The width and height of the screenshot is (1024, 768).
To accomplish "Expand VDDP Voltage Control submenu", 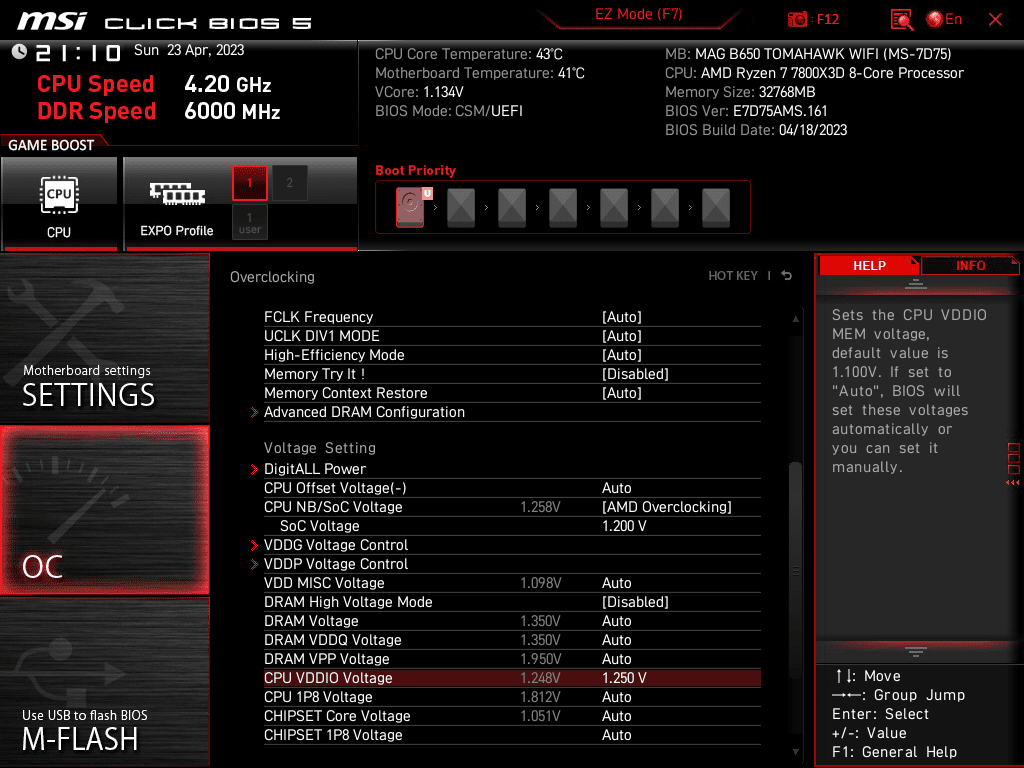I will click(x=512, y=564).
